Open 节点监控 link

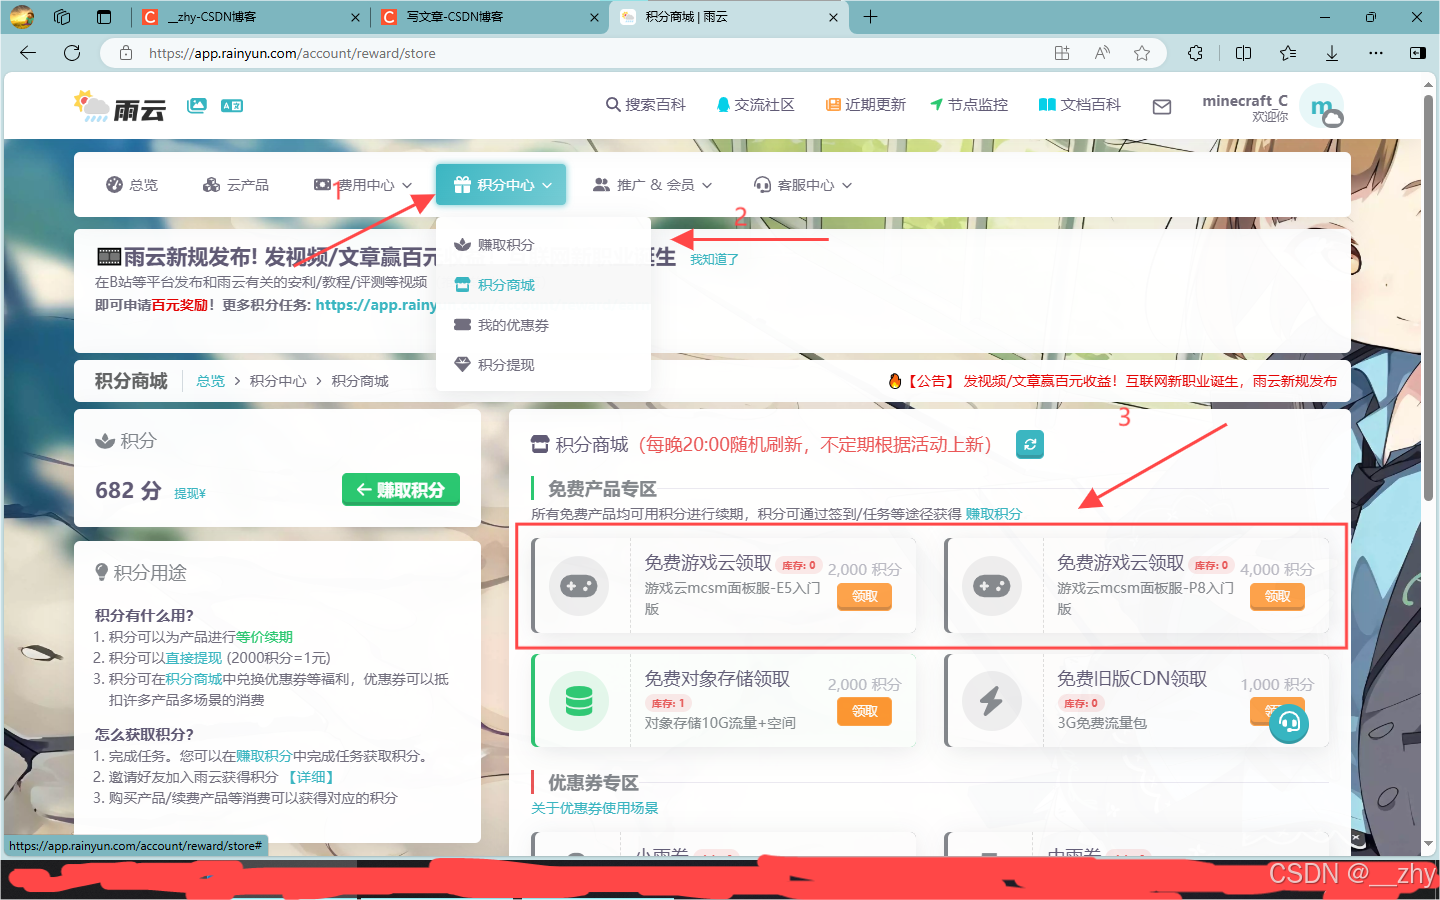click(969, 105)
